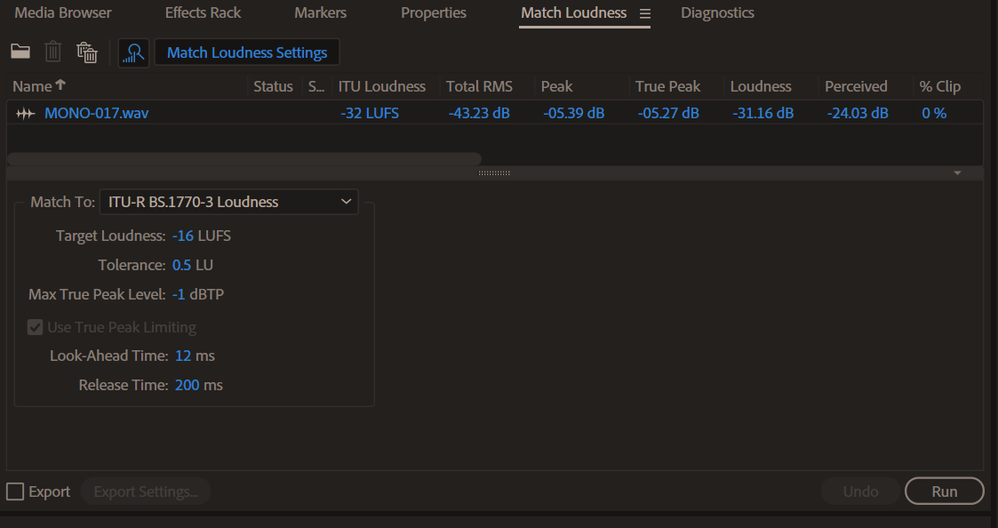Click the -43.23 dB Total RMS value
Image resolution: width=998 pixels, height=528 pixels.
pos(479,113)
